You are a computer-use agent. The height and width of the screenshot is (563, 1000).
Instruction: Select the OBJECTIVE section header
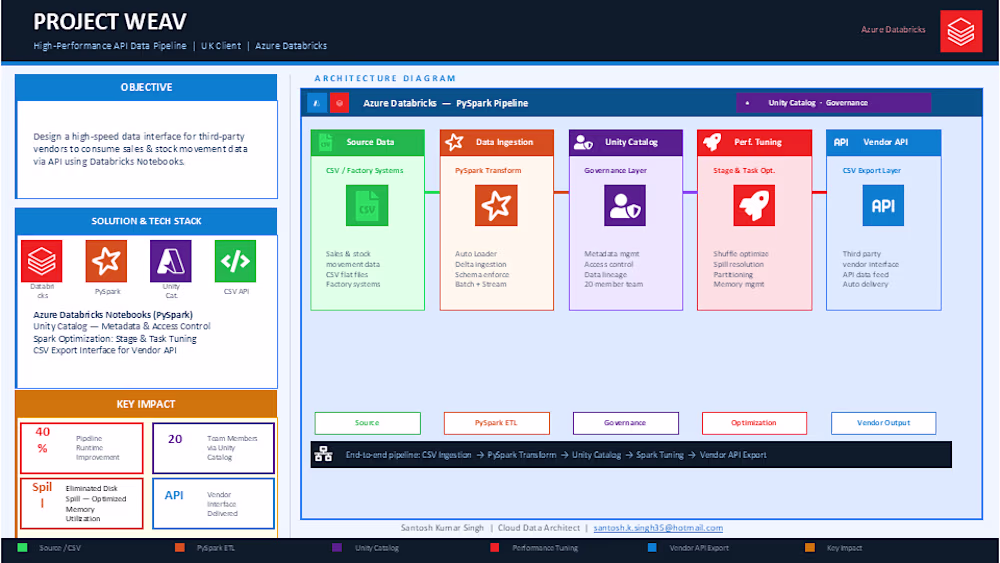tap(146, 87)
